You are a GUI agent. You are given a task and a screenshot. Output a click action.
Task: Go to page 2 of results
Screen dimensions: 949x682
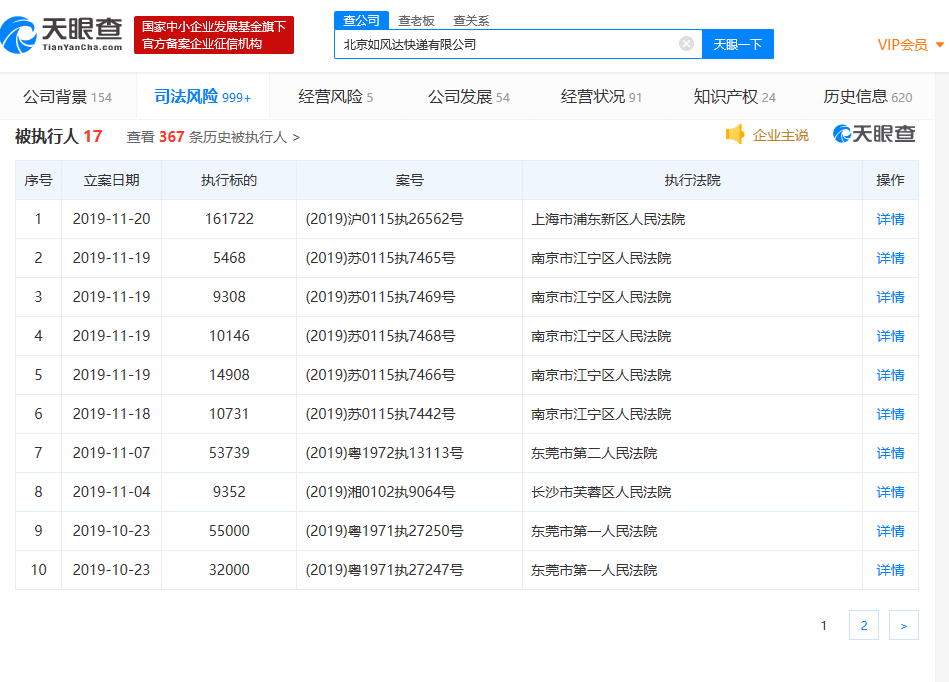[863, 625]
